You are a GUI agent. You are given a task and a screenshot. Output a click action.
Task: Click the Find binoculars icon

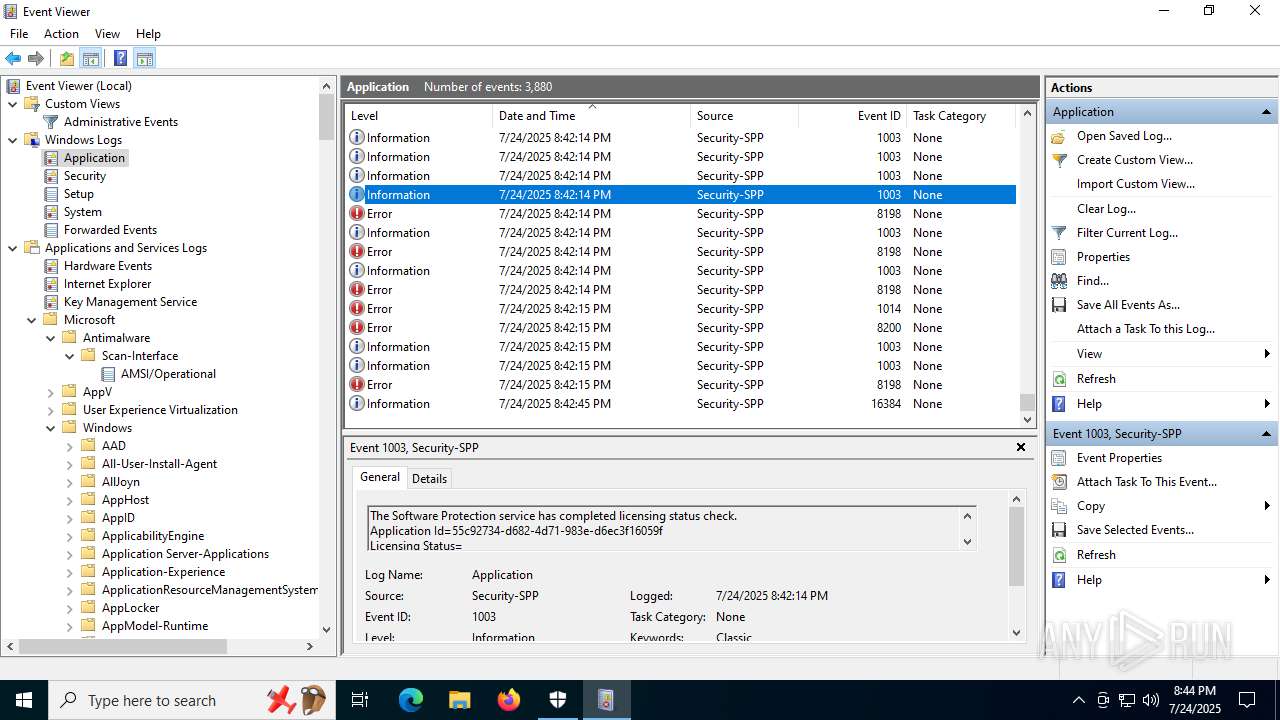tap(1059, 281)
